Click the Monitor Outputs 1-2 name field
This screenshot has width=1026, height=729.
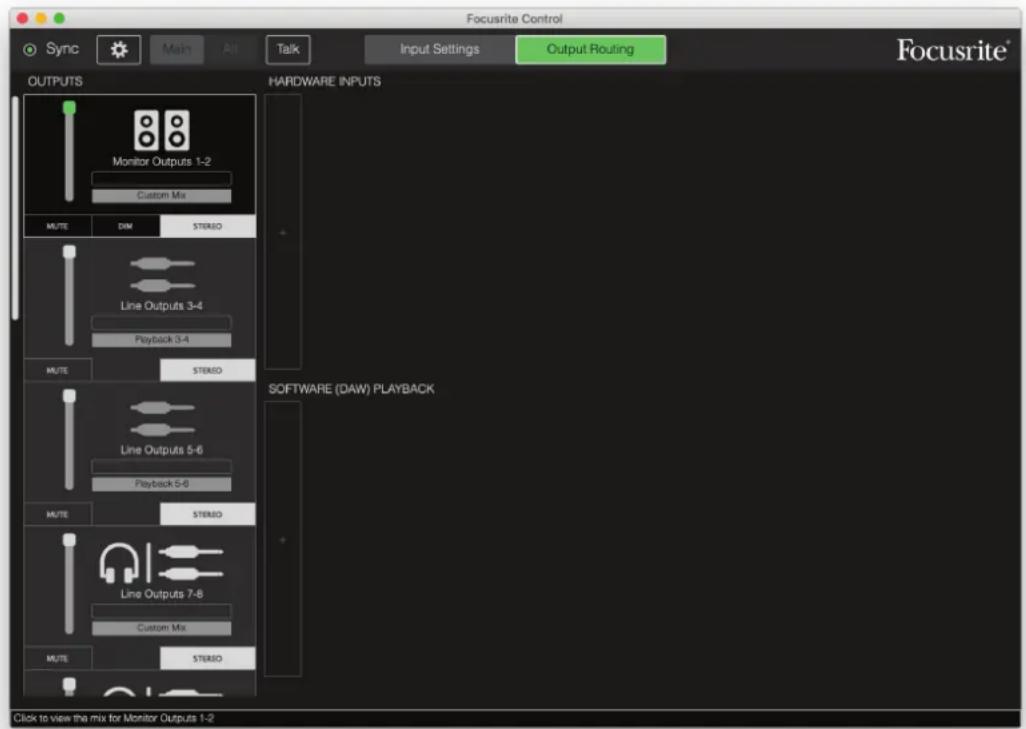pyautogui.click(x=162, y=179)
